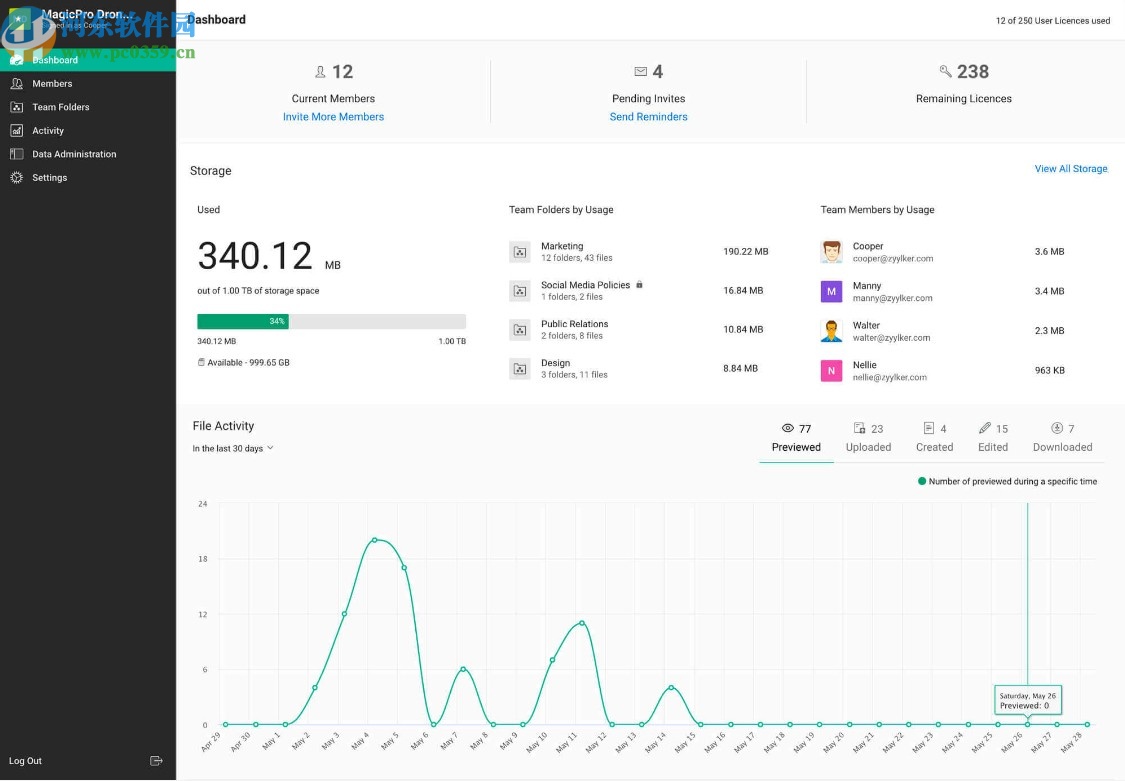Screen dimensions: 1125x781
Task: Click Invite More Members
Action: point(333,116)
